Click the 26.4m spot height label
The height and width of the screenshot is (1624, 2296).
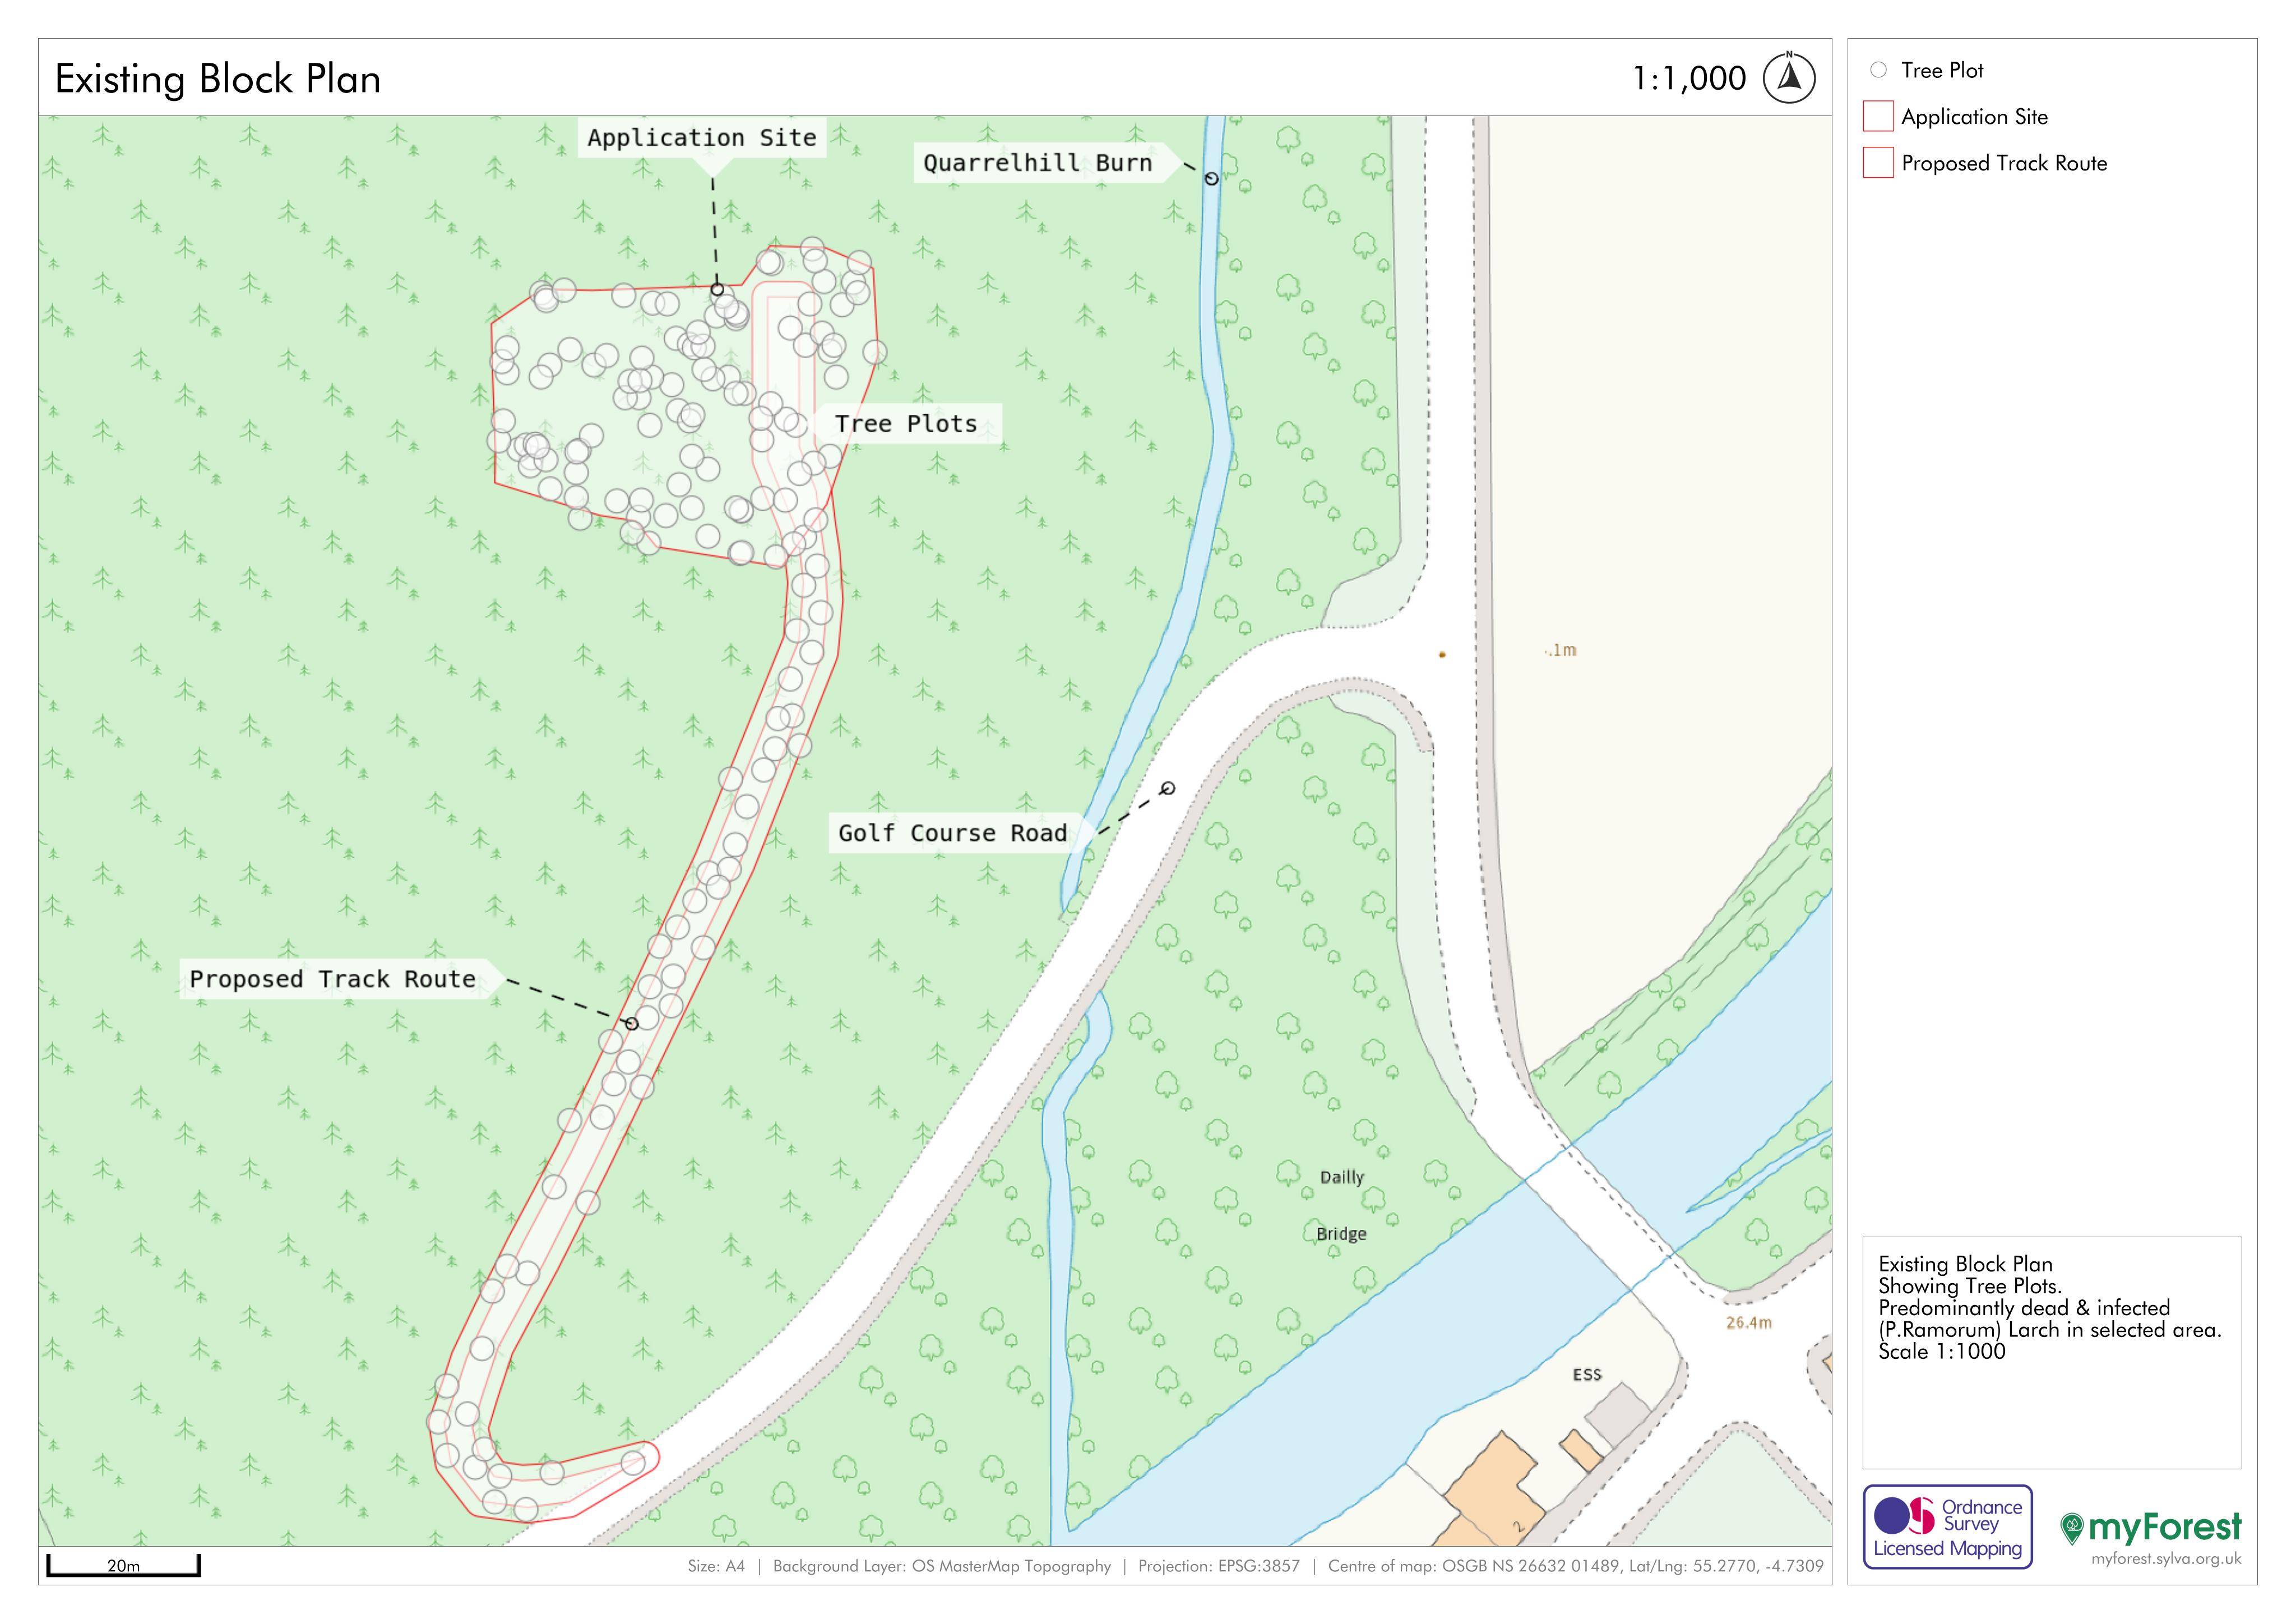coord(1749,1323)
